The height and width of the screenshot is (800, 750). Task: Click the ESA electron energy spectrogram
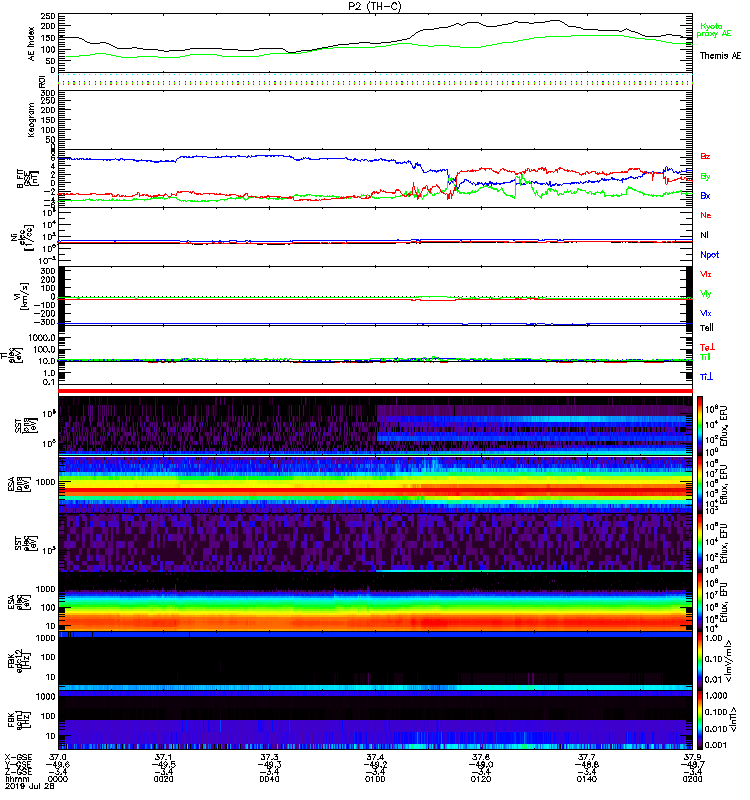375,602
